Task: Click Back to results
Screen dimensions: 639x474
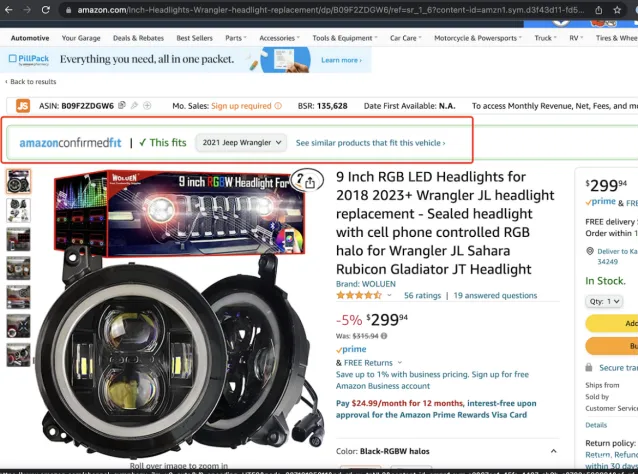Action: coord(31,82)
